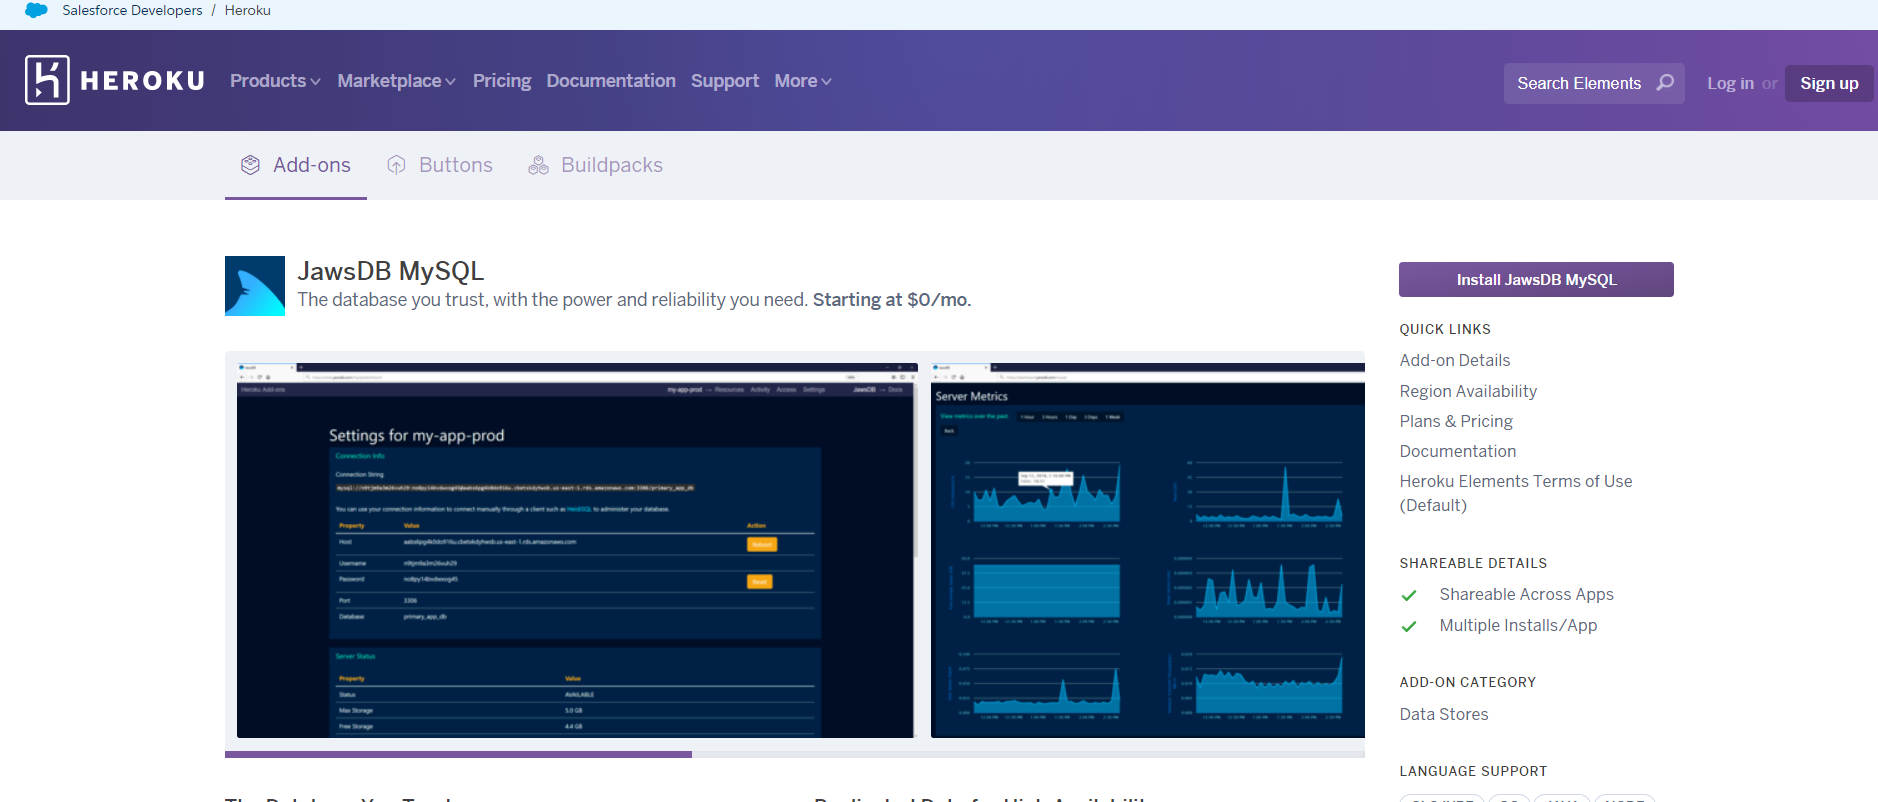Click the Heroku logo icon

tap(47, 80)
